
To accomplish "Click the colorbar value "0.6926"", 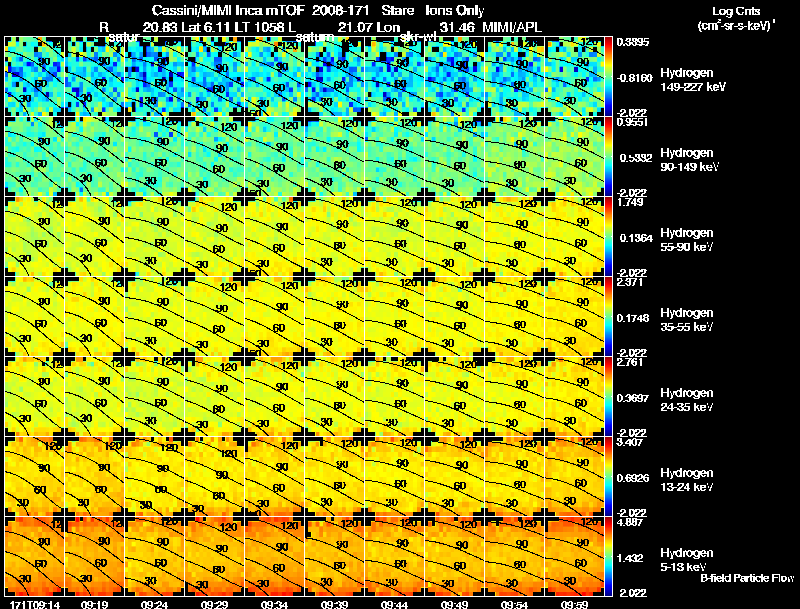I will click(633, 478).
